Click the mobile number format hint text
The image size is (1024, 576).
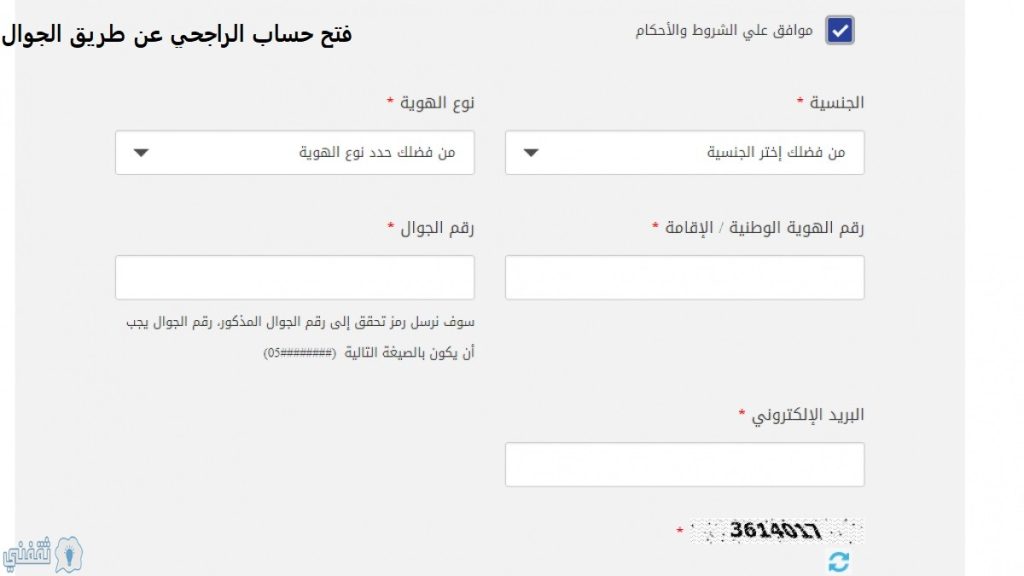(x=300, y=337)
